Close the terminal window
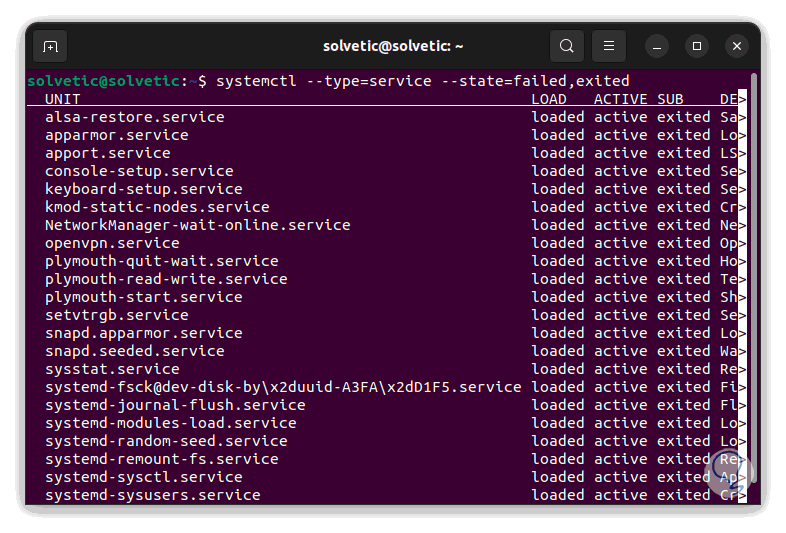 [737, 46]
